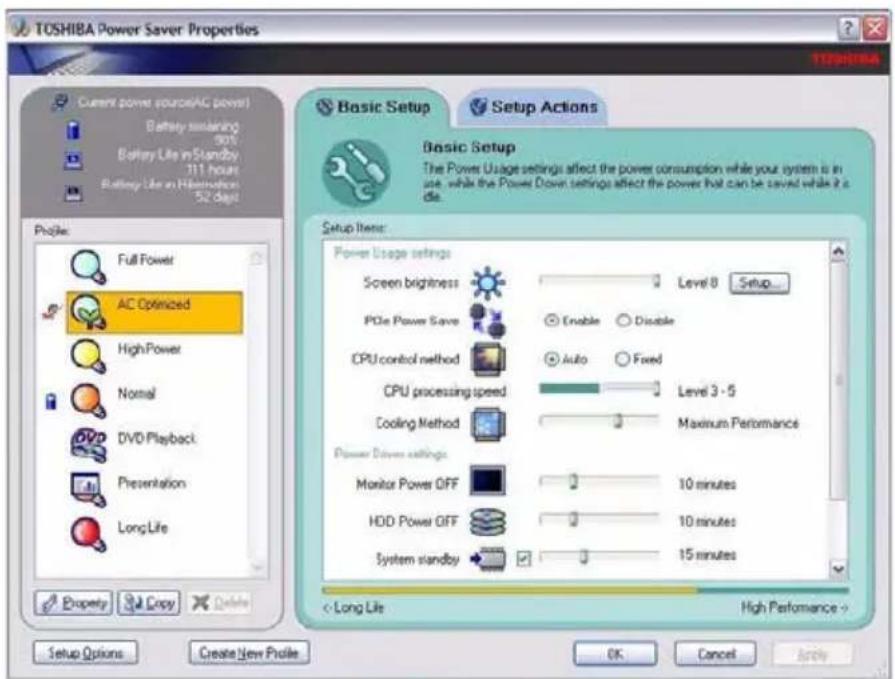Switch to the Basic Setup tab
This screenshot has width=895, height=679.
point(373,107)
